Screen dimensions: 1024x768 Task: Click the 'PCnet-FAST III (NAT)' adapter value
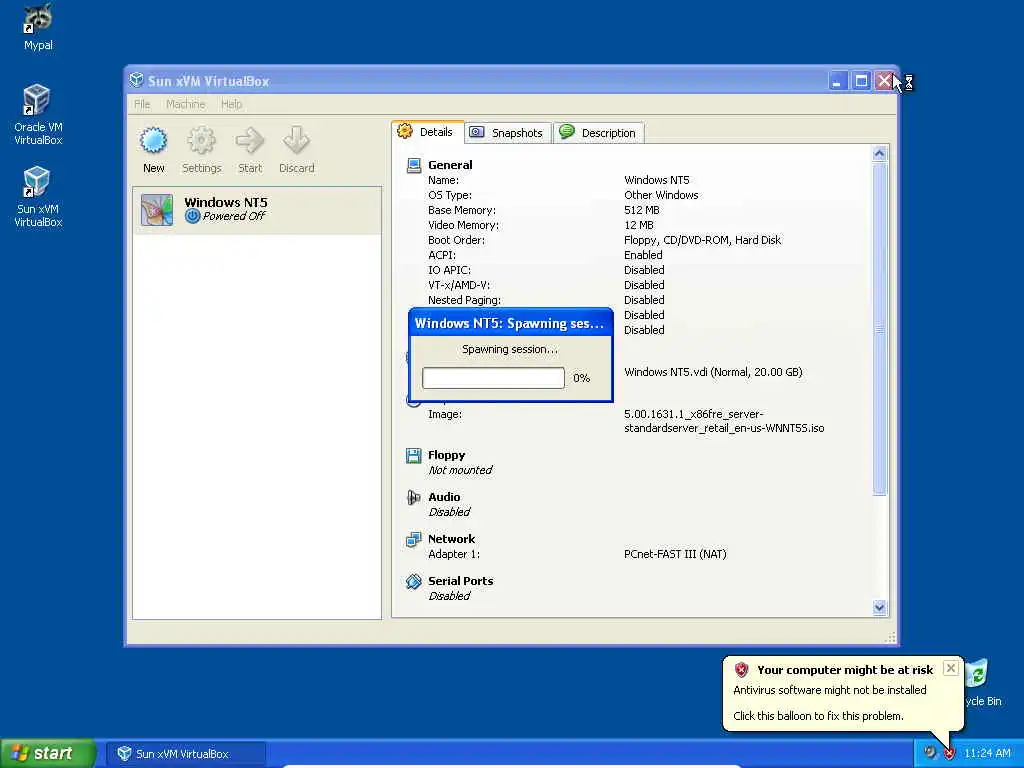tap(675, 554)
